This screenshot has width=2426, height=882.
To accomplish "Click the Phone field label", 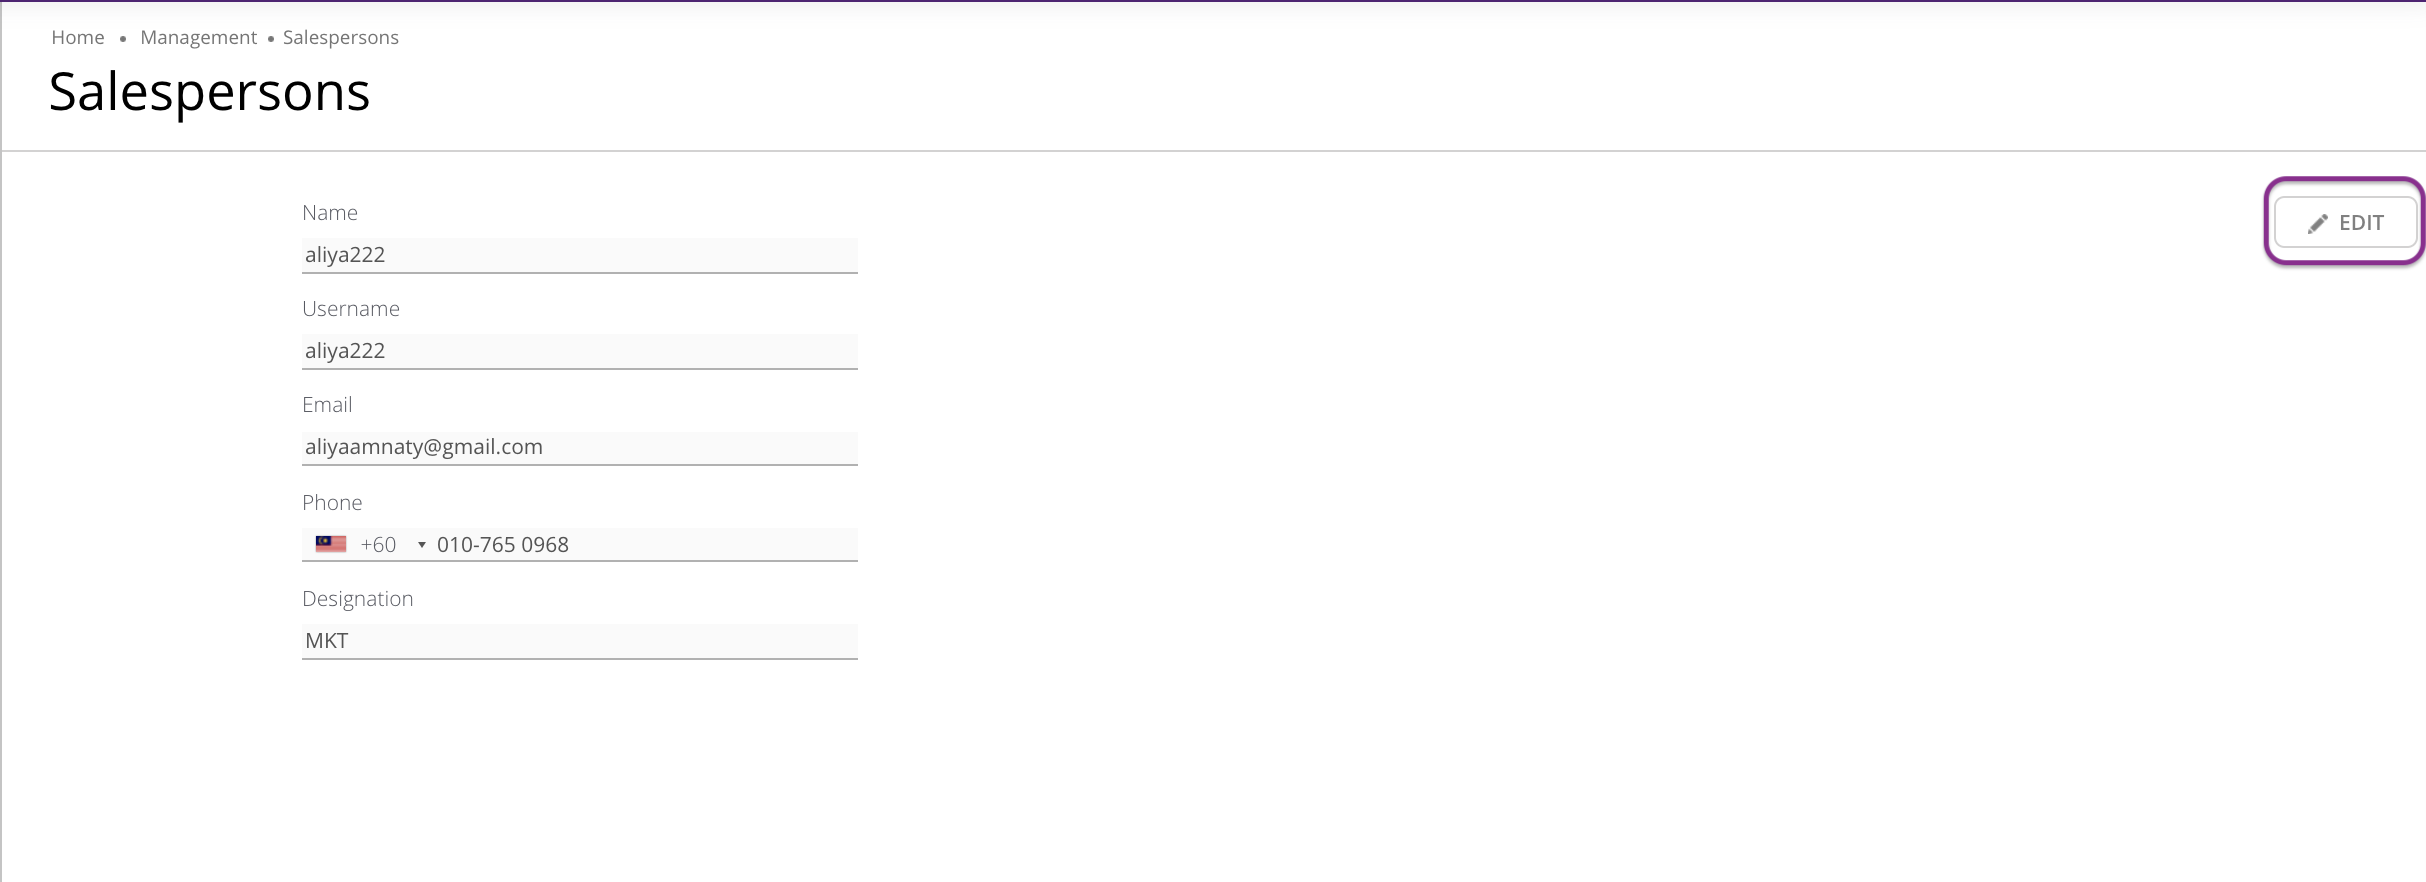I will click(x=332, y=503).
